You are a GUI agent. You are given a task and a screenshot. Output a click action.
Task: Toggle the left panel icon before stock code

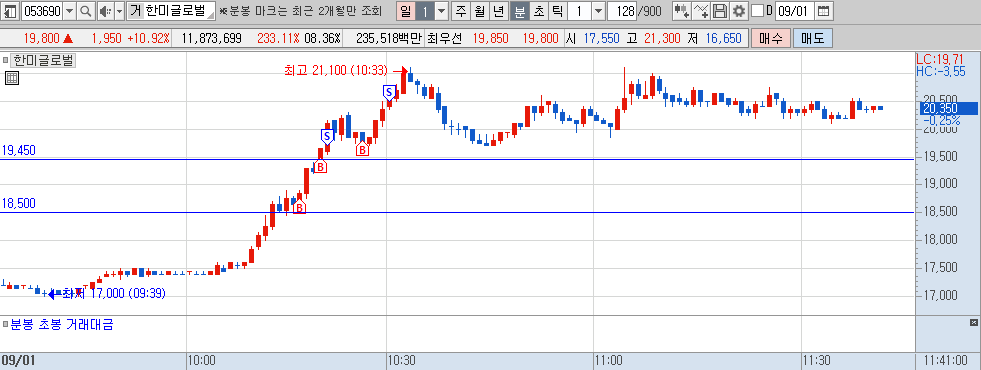11,11
